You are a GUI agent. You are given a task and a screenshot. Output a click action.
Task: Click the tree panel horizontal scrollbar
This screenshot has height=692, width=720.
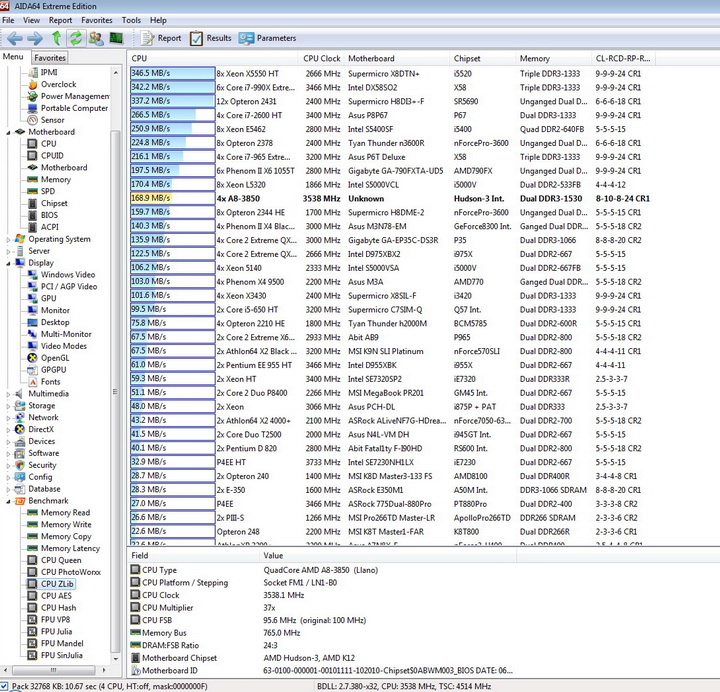click(53, 670)
